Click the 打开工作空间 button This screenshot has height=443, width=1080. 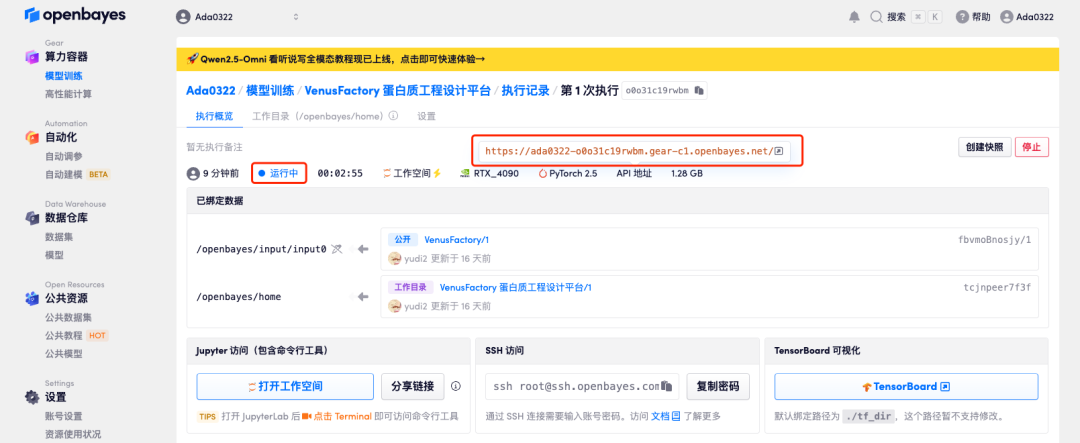point(283,386)
